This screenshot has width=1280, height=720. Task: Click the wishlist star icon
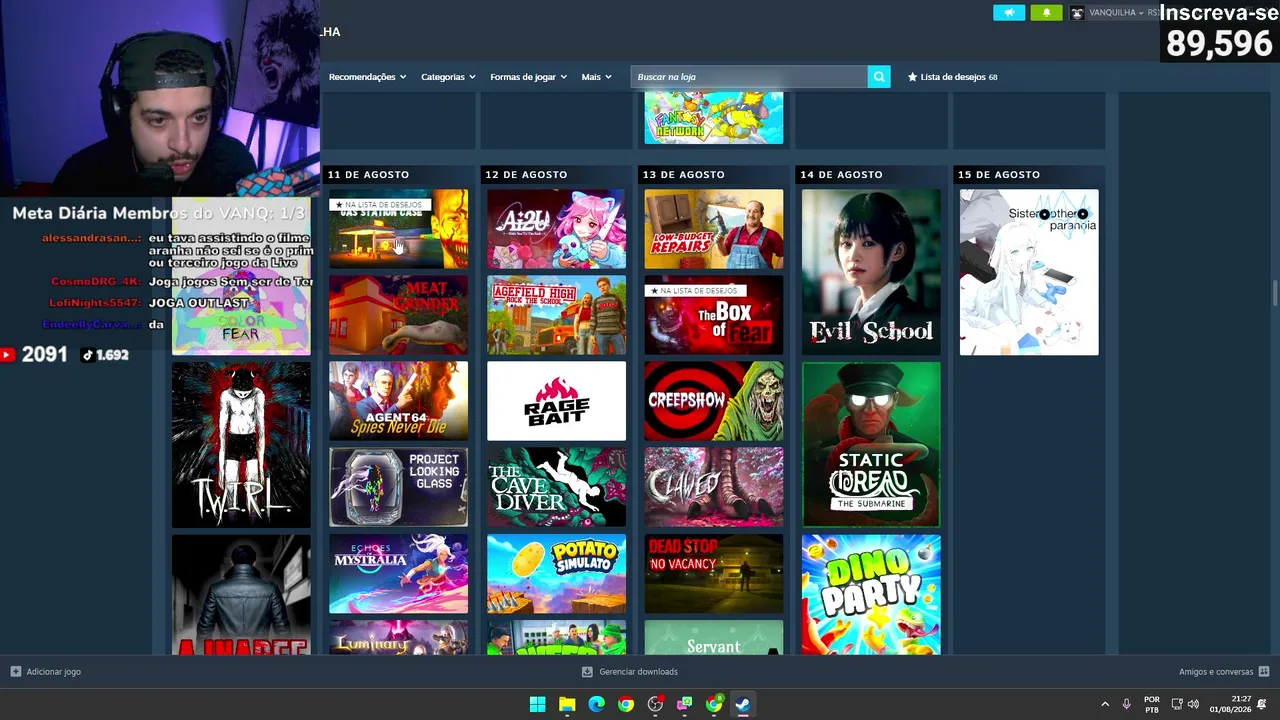pos(912,77)
